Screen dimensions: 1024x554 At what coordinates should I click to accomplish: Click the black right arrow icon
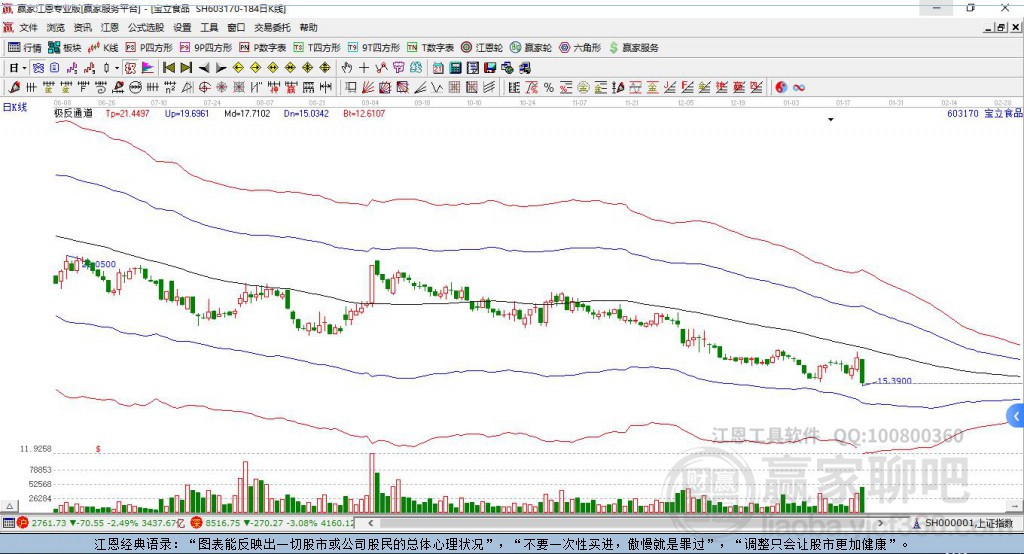(x=221, y=68)
